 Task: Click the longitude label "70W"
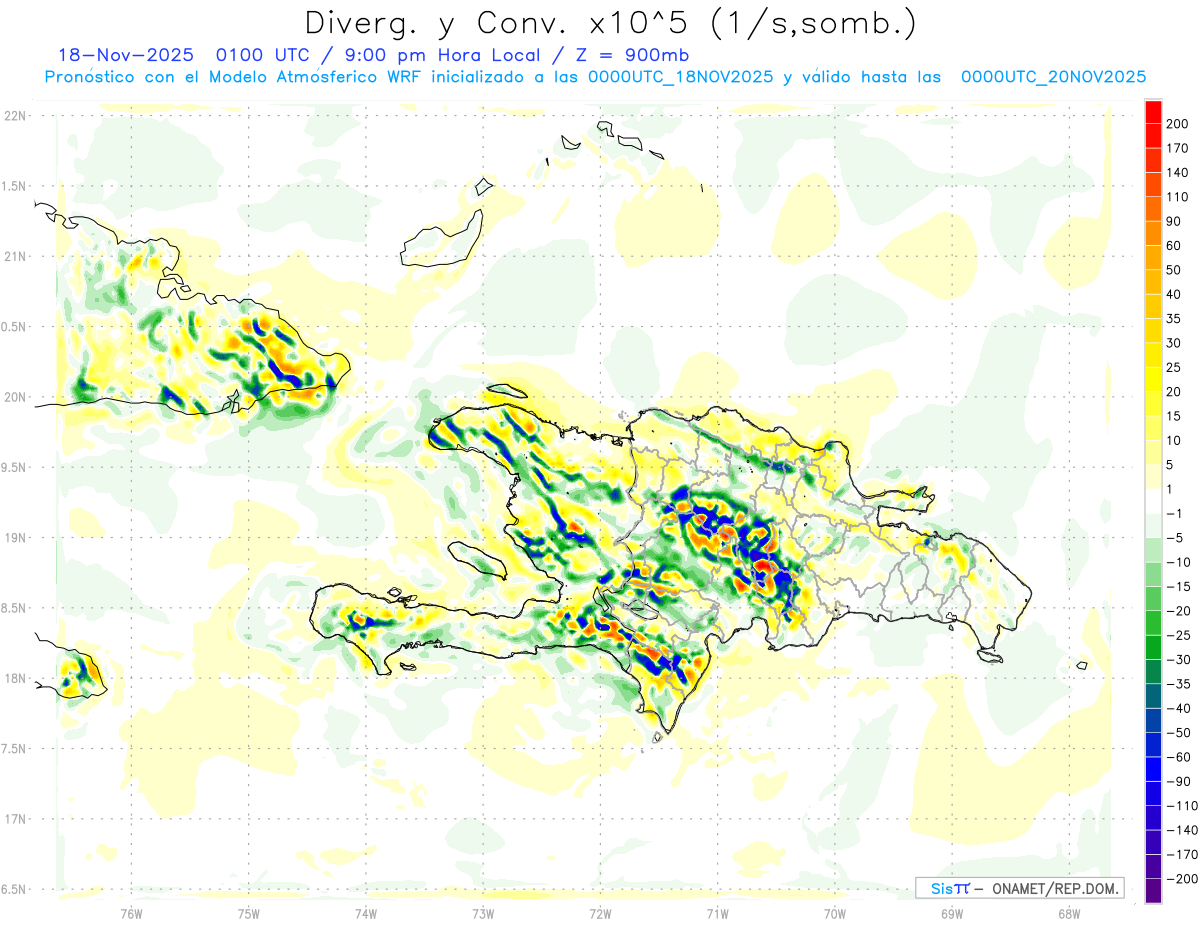(x=835, y=913)
